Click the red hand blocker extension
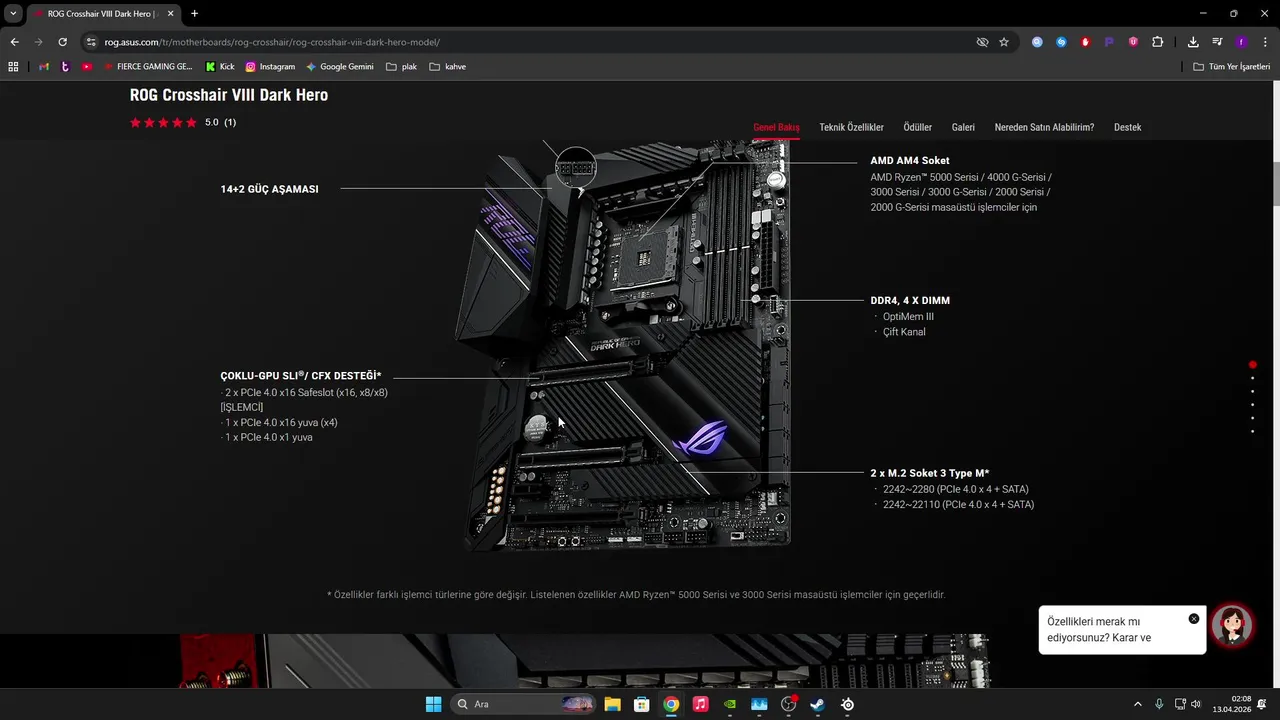Screen dimensions: 1280x720 coord(1085,42)
